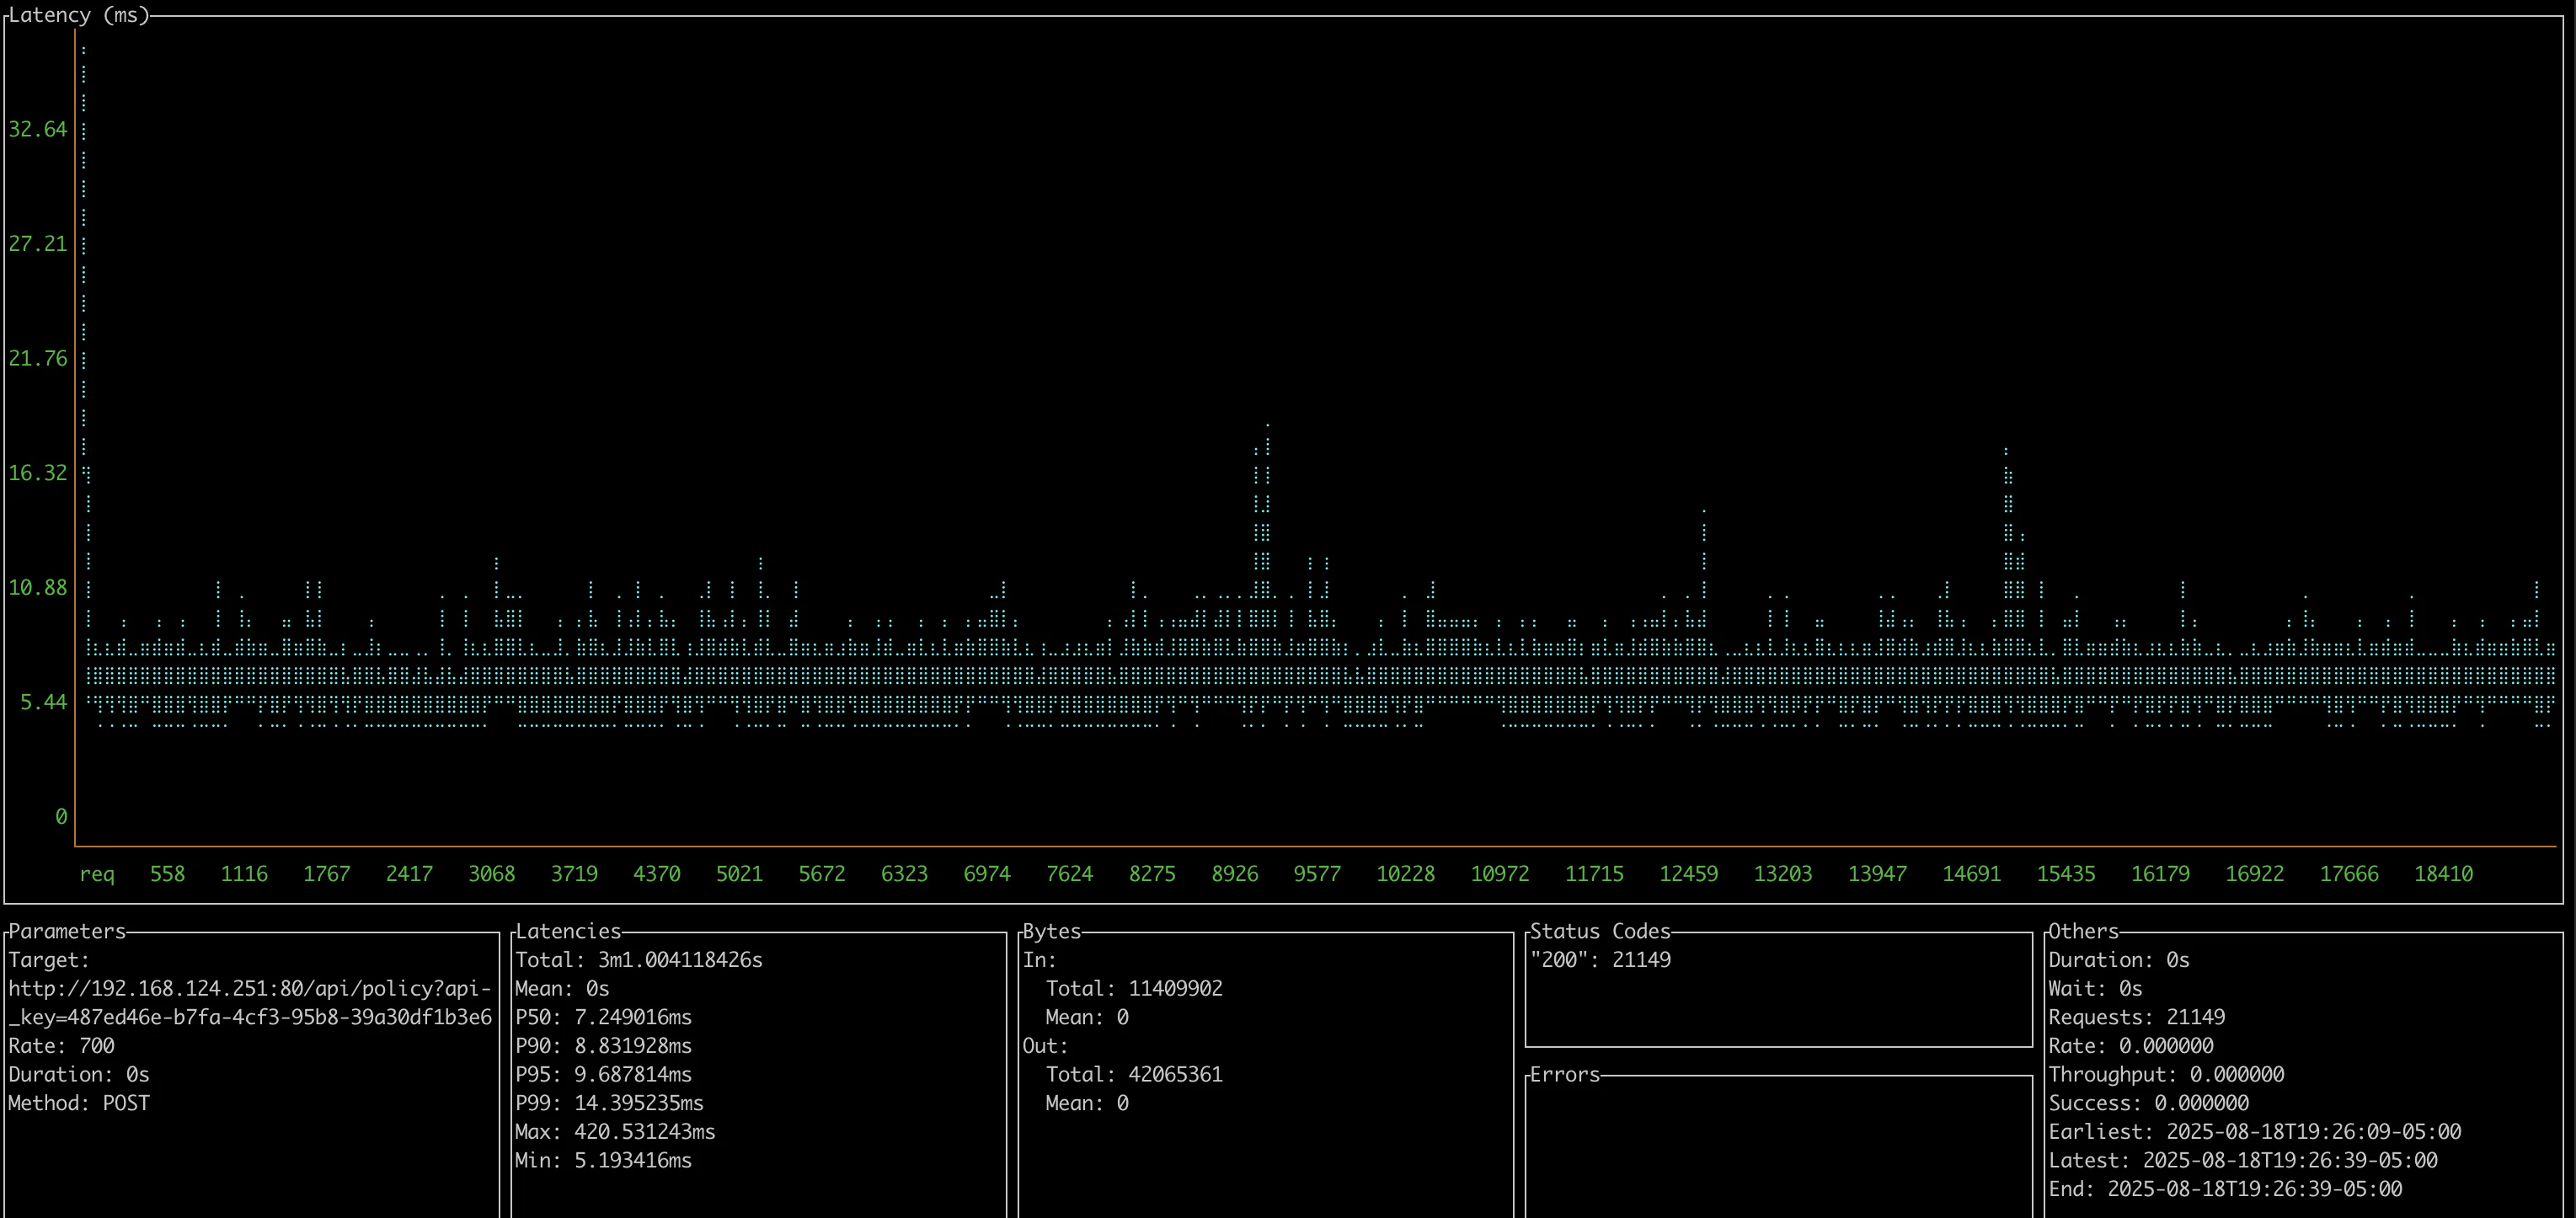
Task: Click x-axis tick 1116
Action: click(244, 874)
